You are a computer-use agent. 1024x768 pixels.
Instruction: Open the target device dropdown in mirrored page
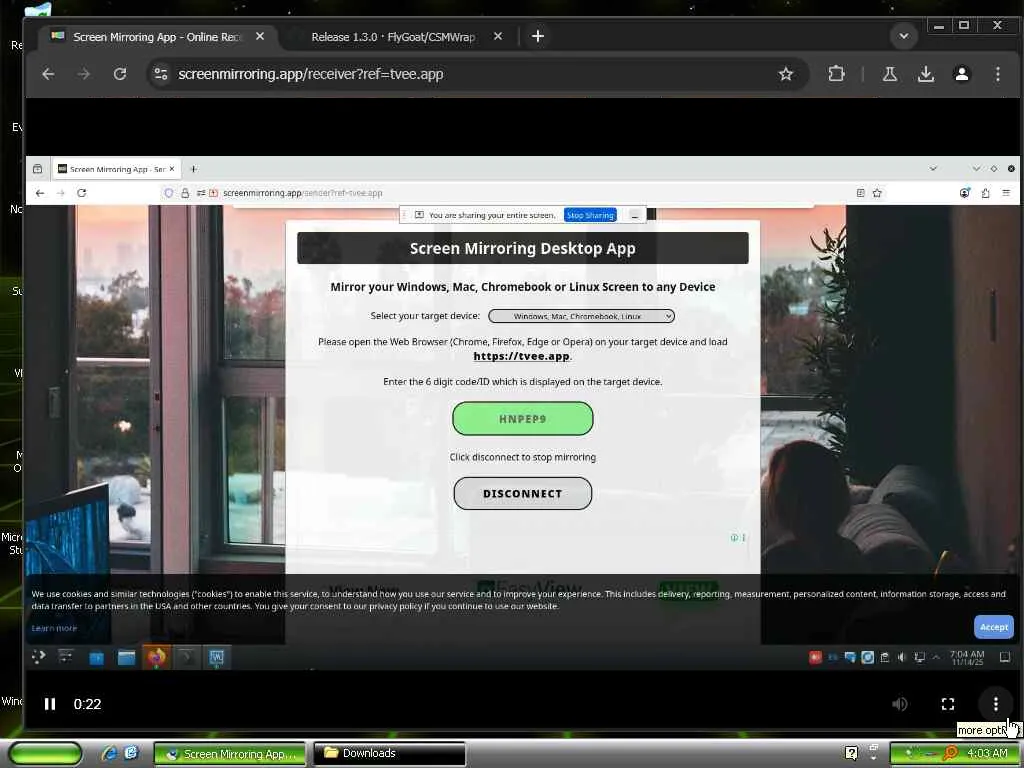point(581,316)
